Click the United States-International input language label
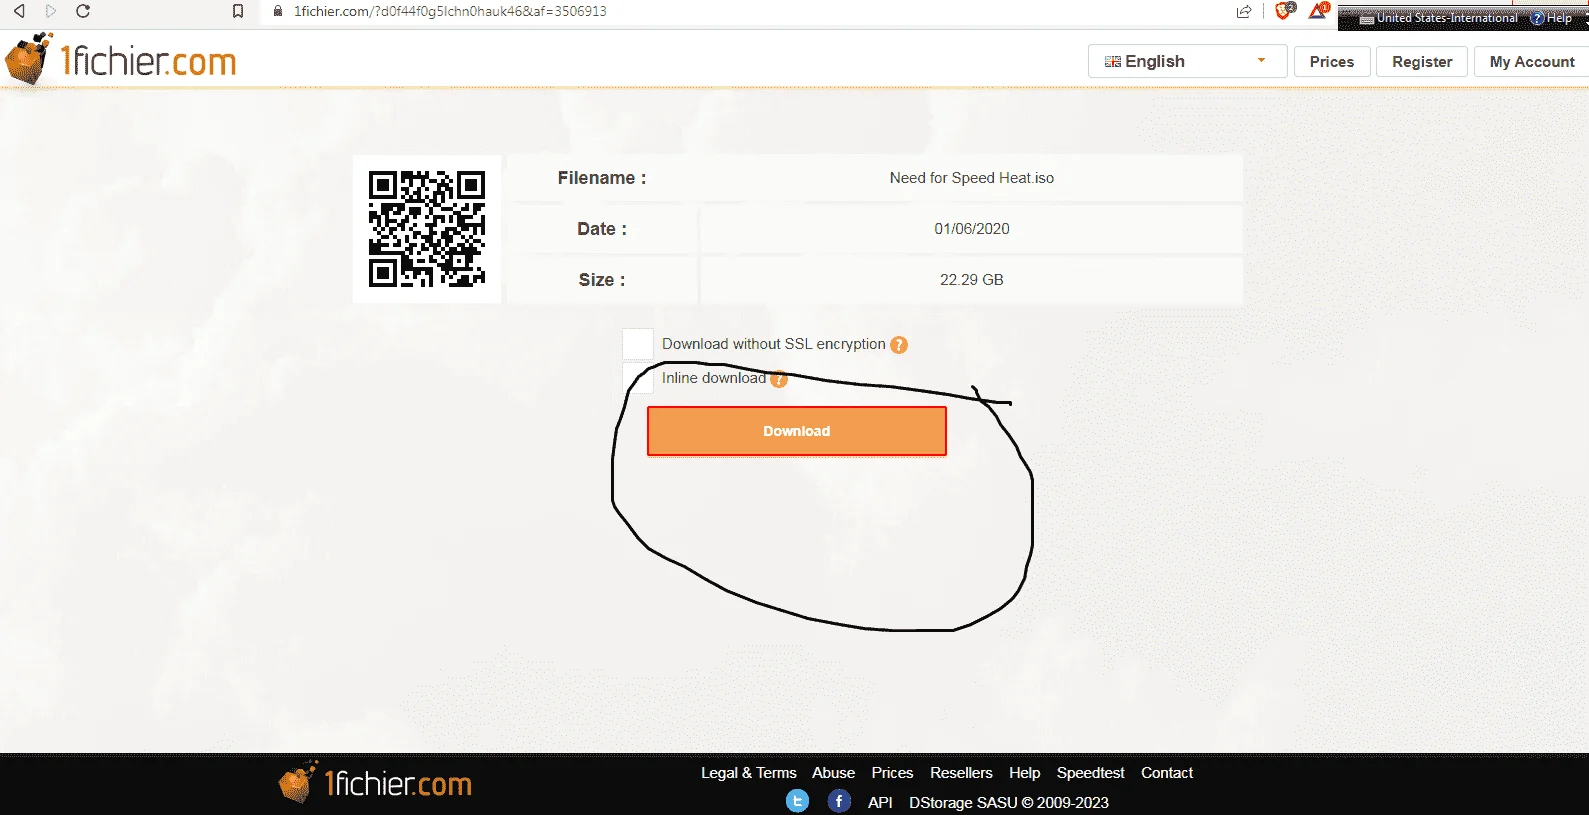Image resolution: width=1589 pixels, height=815 pixels. coord(1447,18)
